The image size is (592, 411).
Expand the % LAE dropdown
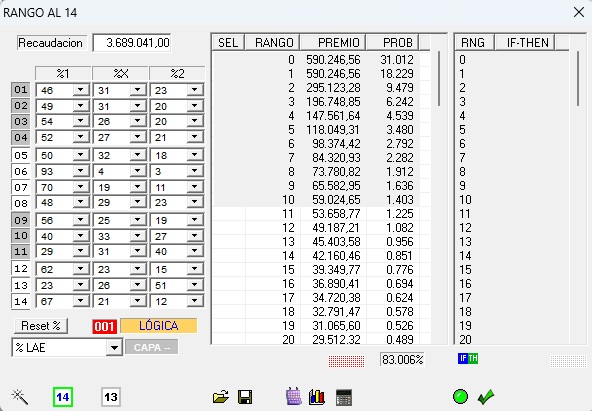point(114,348)
